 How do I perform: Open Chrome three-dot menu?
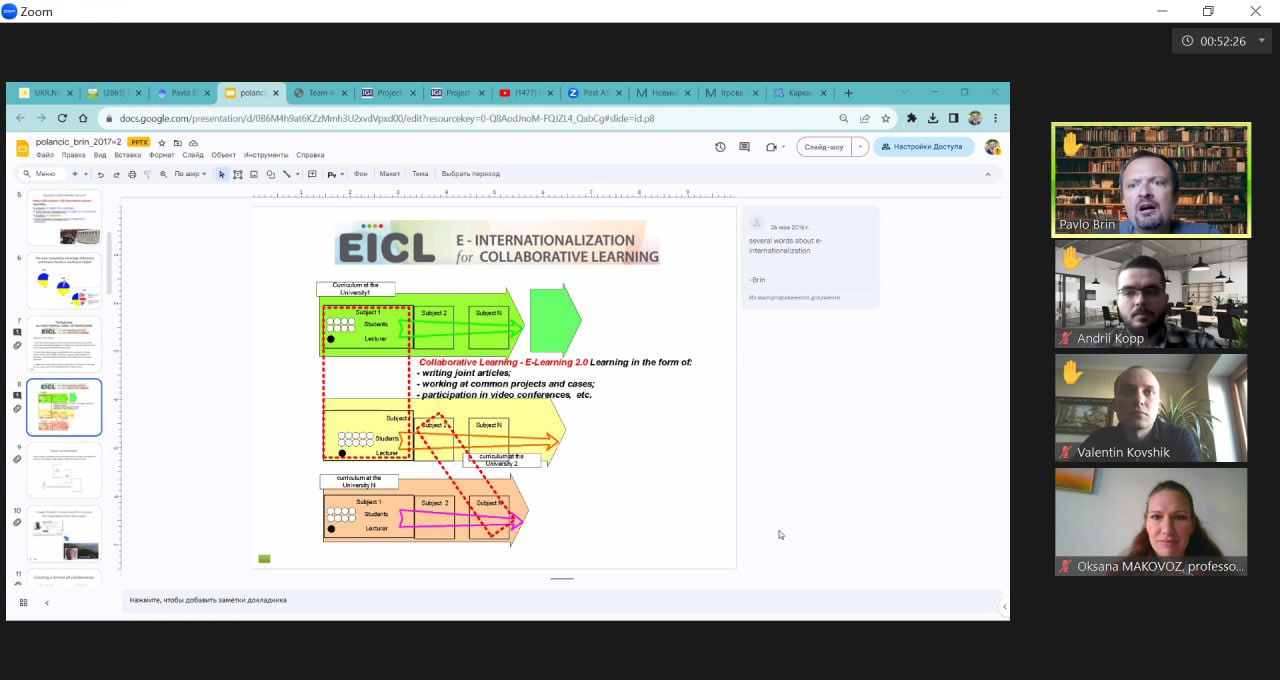(x=995, y=118)
